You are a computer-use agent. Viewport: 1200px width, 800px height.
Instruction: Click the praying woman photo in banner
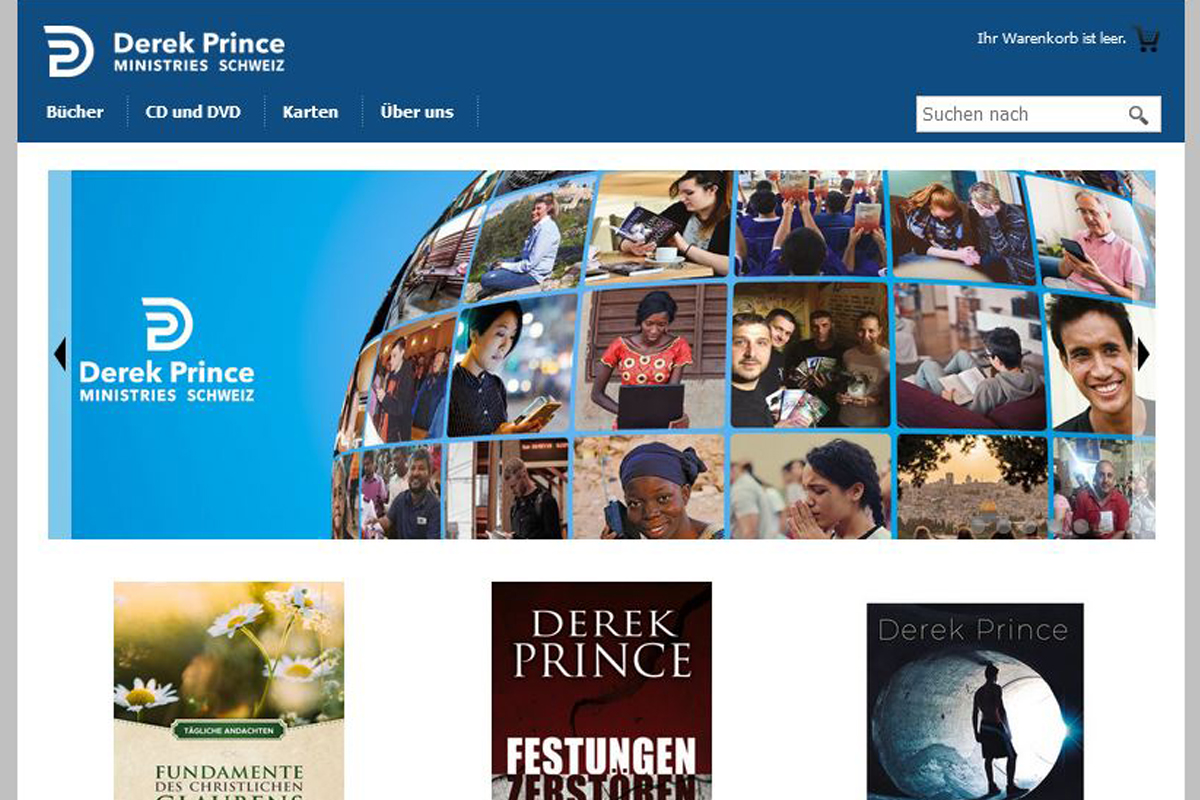tap(810, 486)
